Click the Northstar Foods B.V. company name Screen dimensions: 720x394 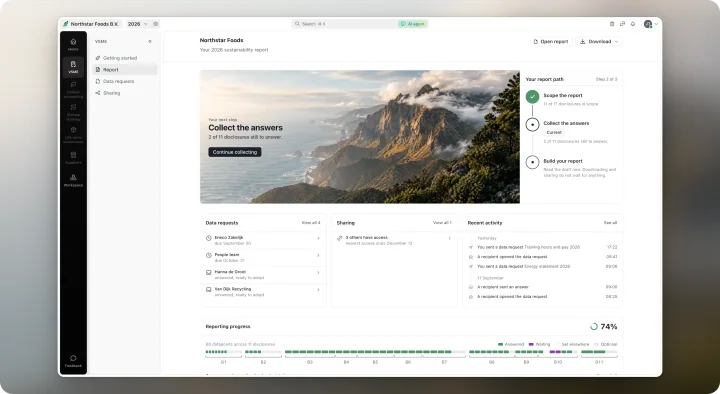[x=95, y=24]
